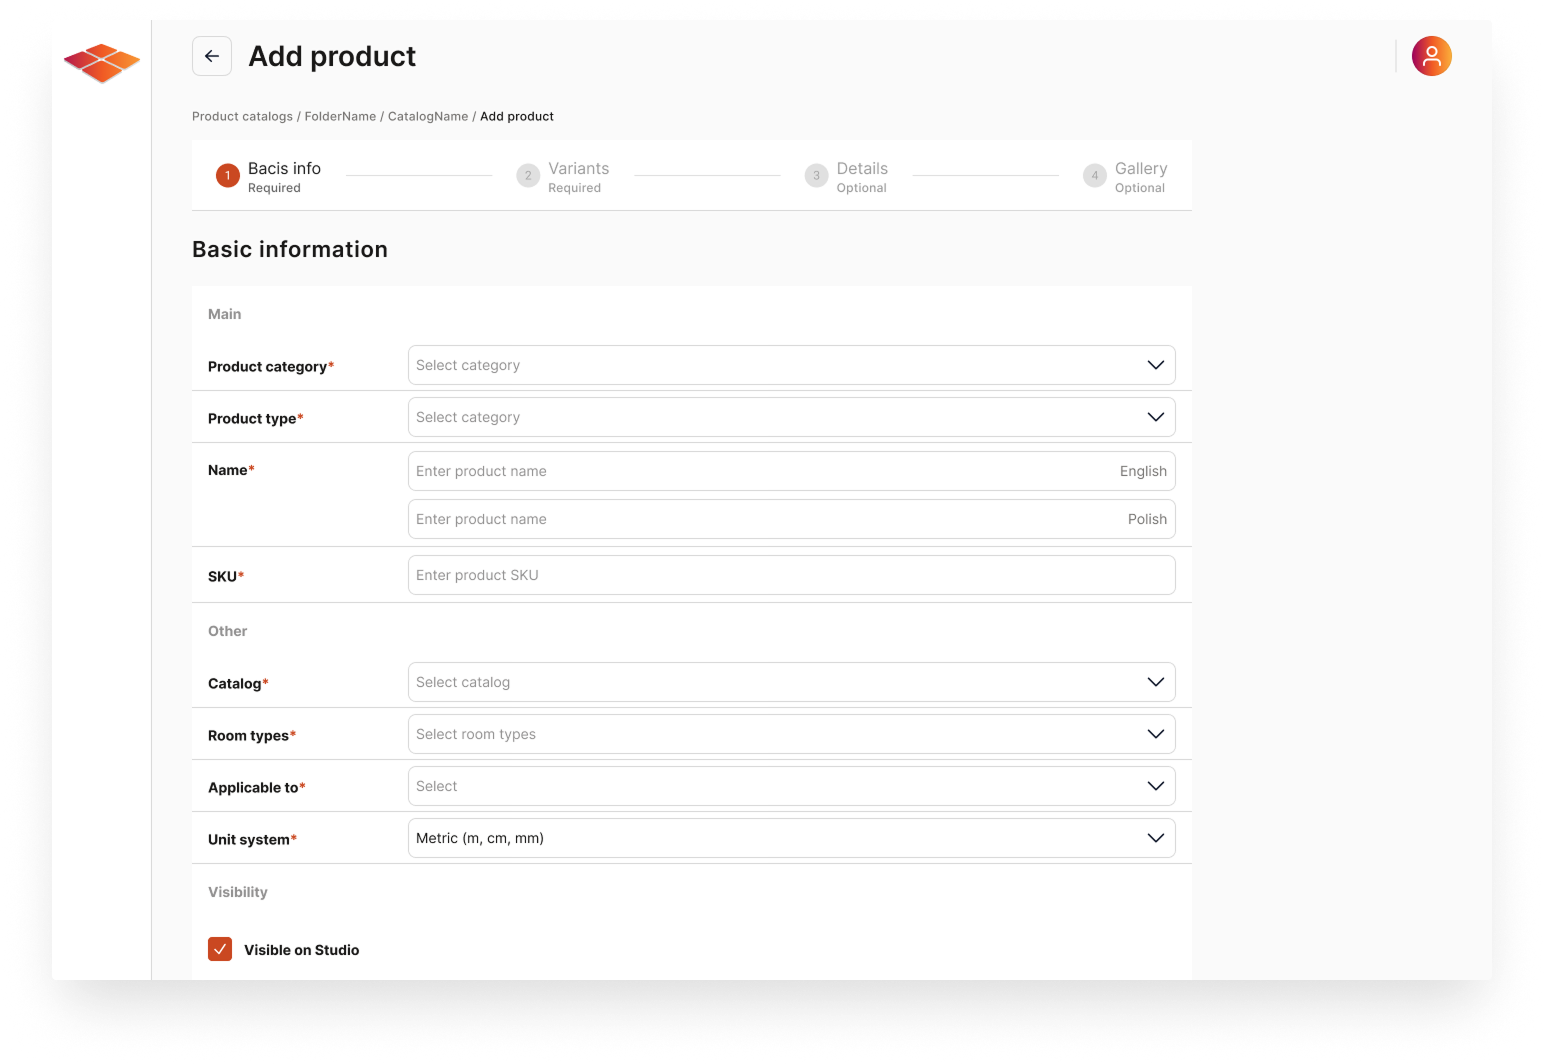1544x1064 pixels.
Task: Select step 3 circle for Details
Action: click(815, 175)
